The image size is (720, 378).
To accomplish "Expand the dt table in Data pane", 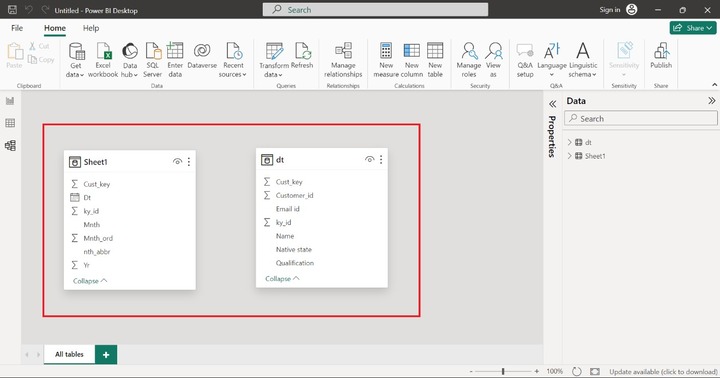I will [x=569, y=142].
